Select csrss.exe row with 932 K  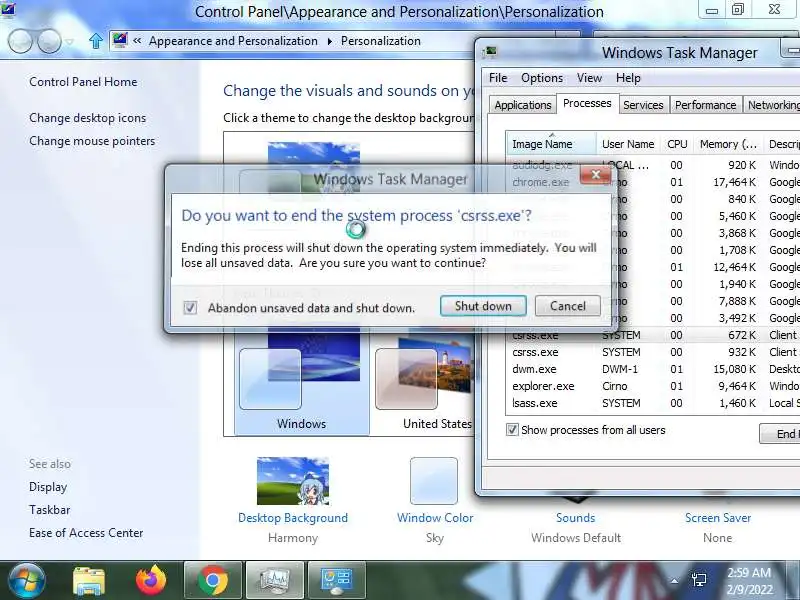(653, 352)
